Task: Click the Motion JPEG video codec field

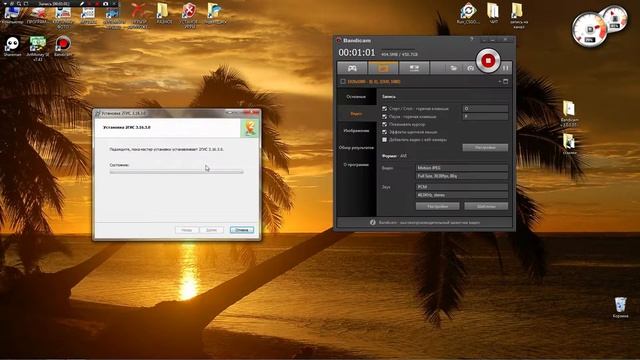Action: pos(462,168)
